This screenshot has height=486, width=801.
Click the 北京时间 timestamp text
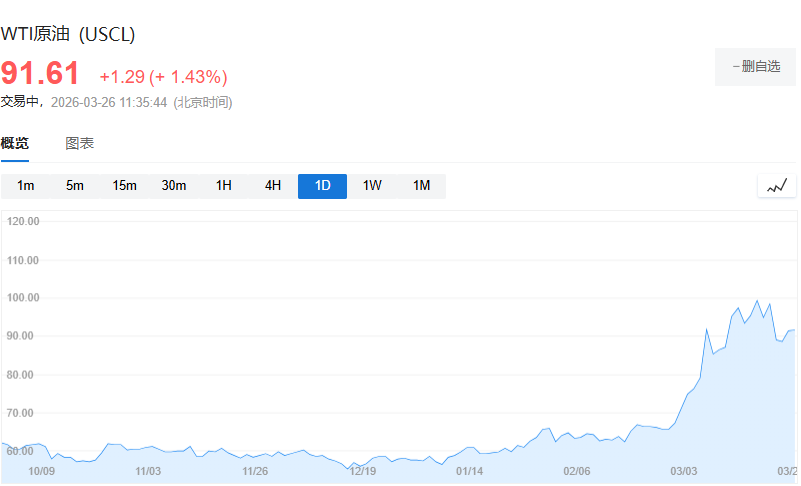pos(203,102)
